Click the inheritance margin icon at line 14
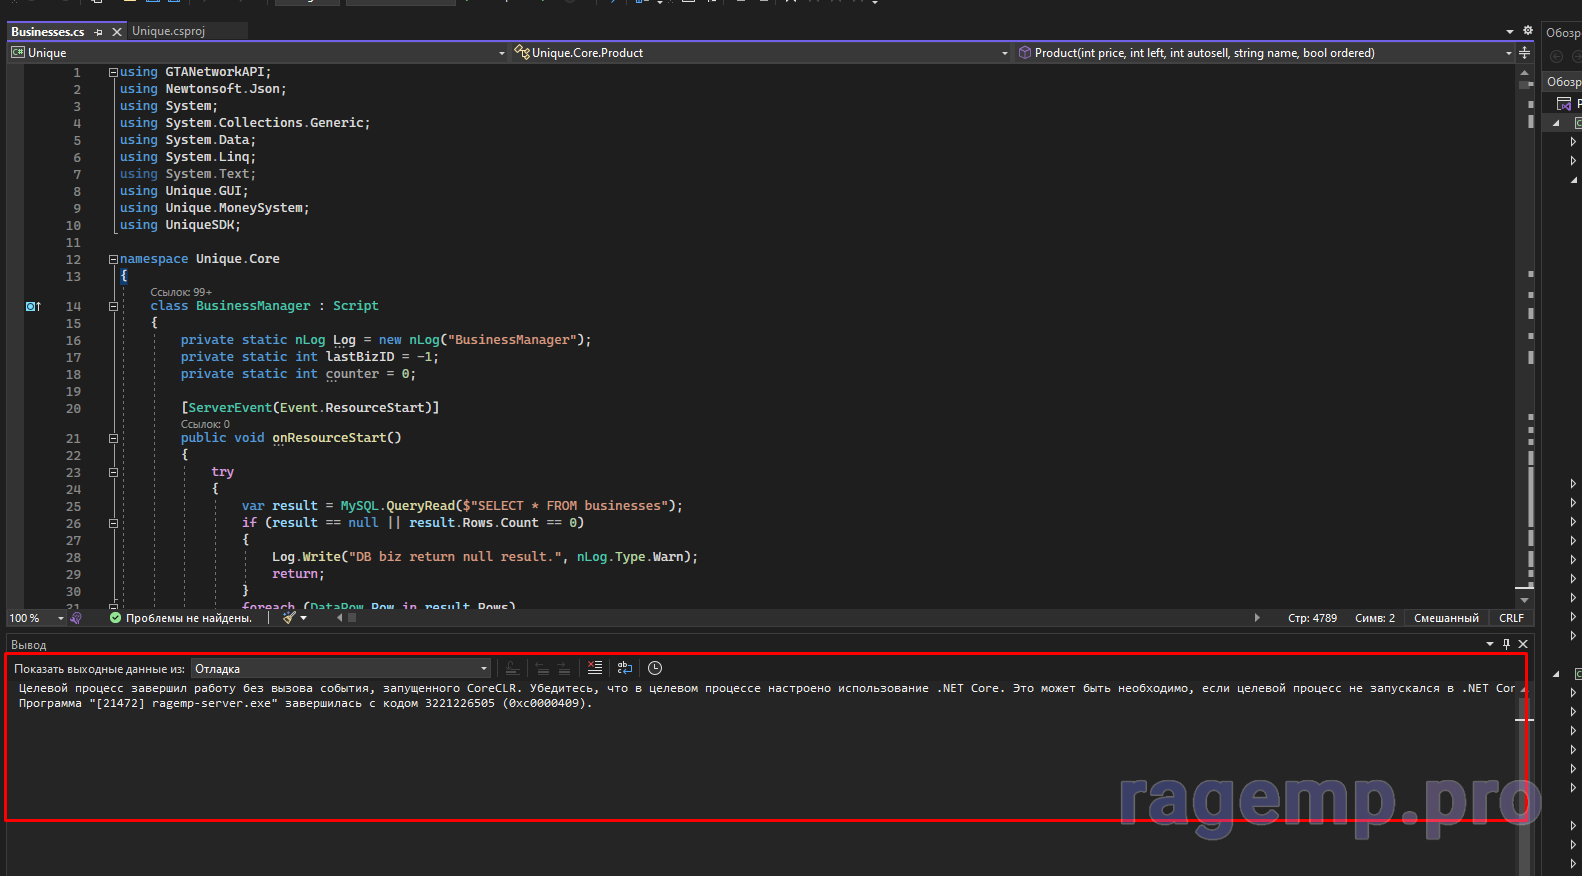The image size is (1582, 876). (33, 306)
